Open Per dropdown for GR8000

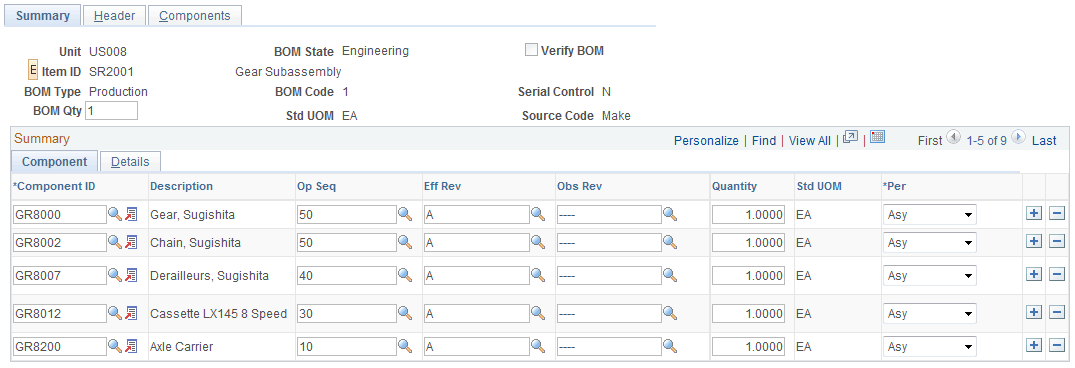[930, 214]
